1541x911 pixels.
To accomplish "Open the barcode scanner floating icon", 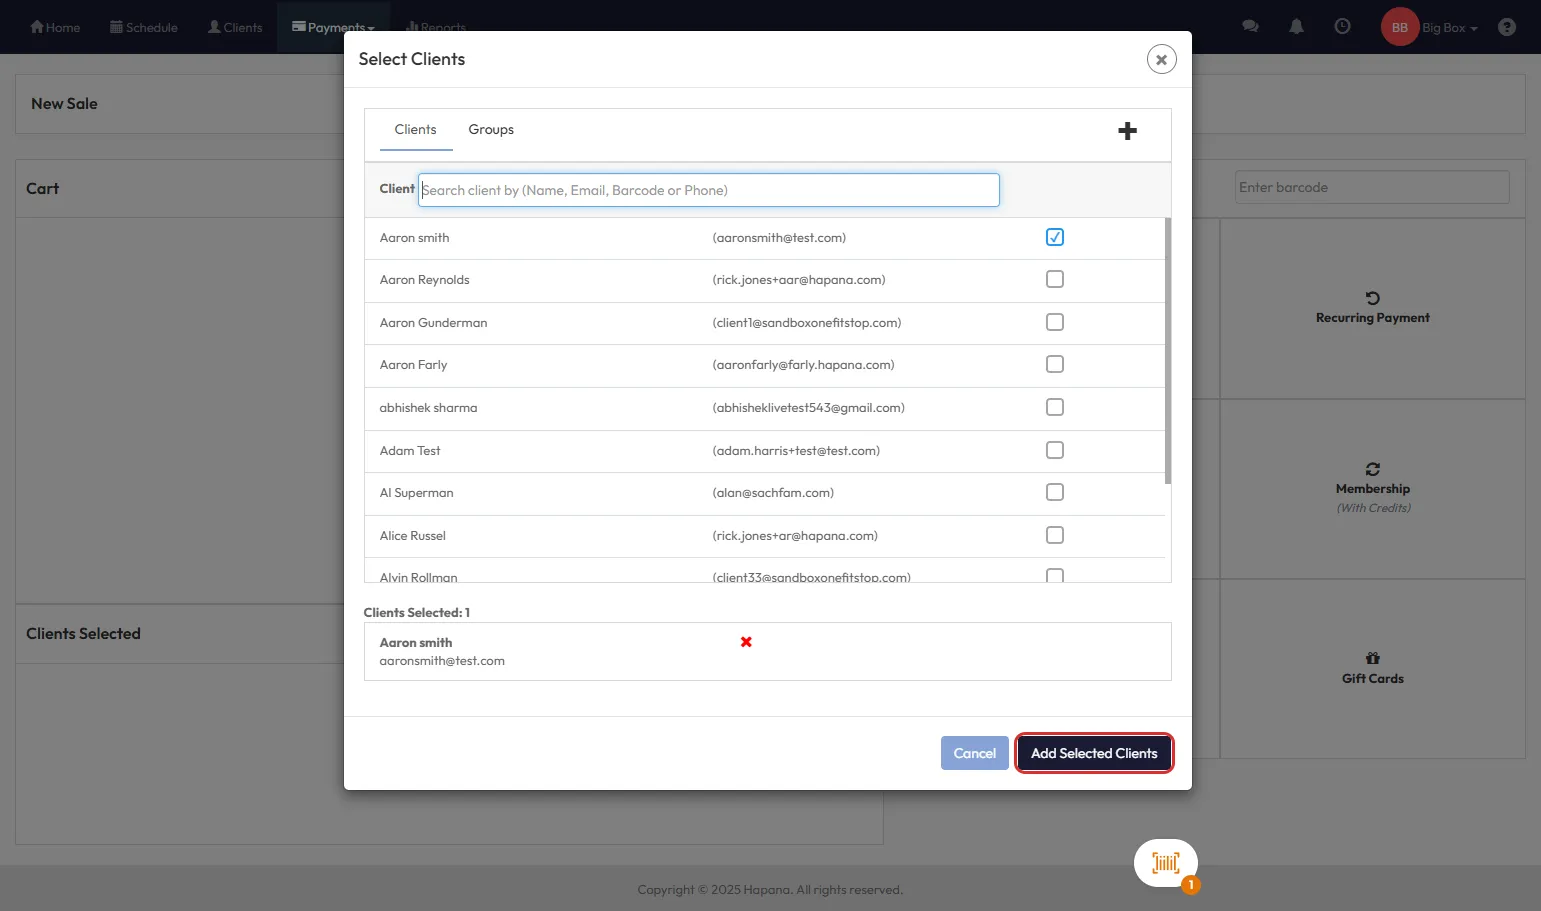I will tap(1165, 863).
